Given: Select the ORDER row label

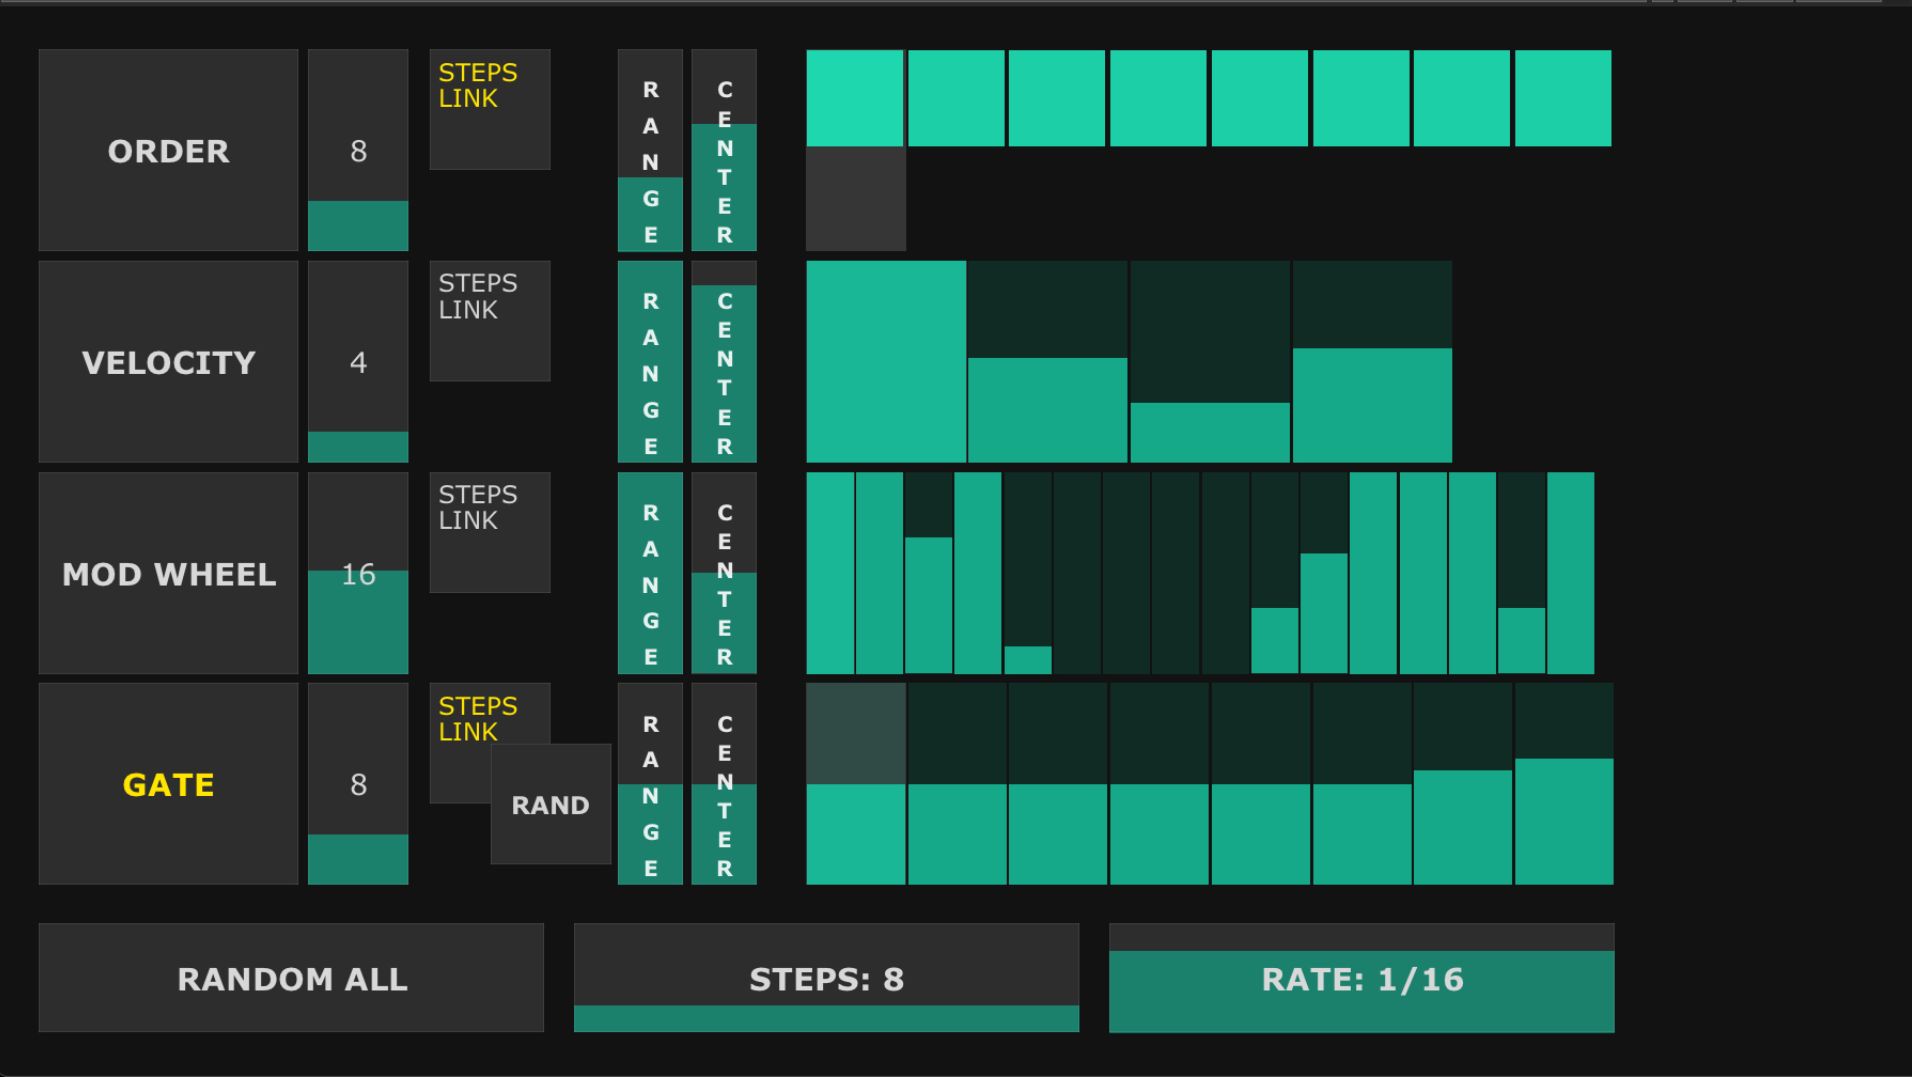Looking at the screenshot, I should click(x=167, y=150).
